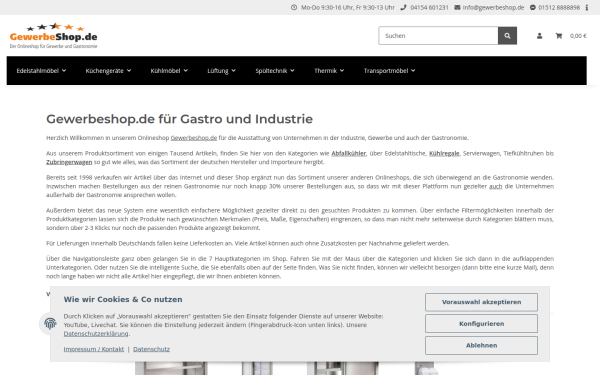600x375 pixels.
Task: Click the envelope icon beside email address
Action: (457, 7)
